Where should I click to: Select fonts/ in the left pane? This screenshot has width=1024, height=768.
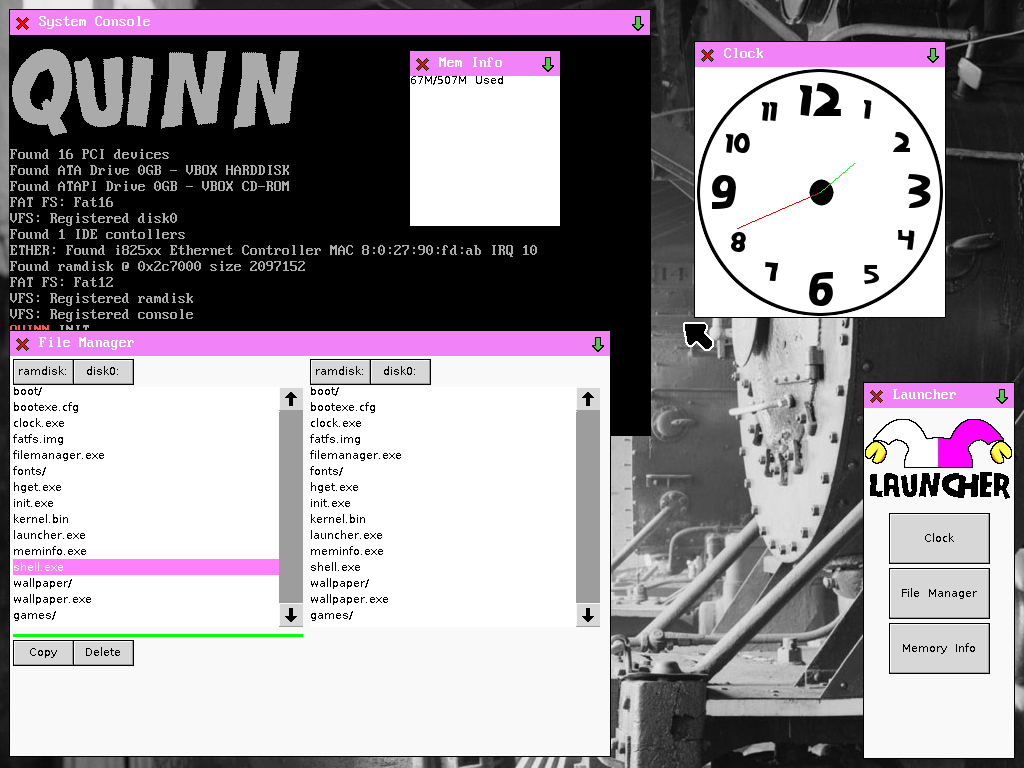146,472
